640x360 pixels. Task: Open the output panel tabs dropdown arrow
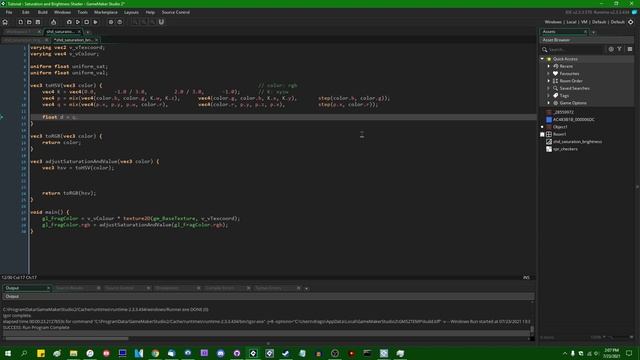coord(307,289)
